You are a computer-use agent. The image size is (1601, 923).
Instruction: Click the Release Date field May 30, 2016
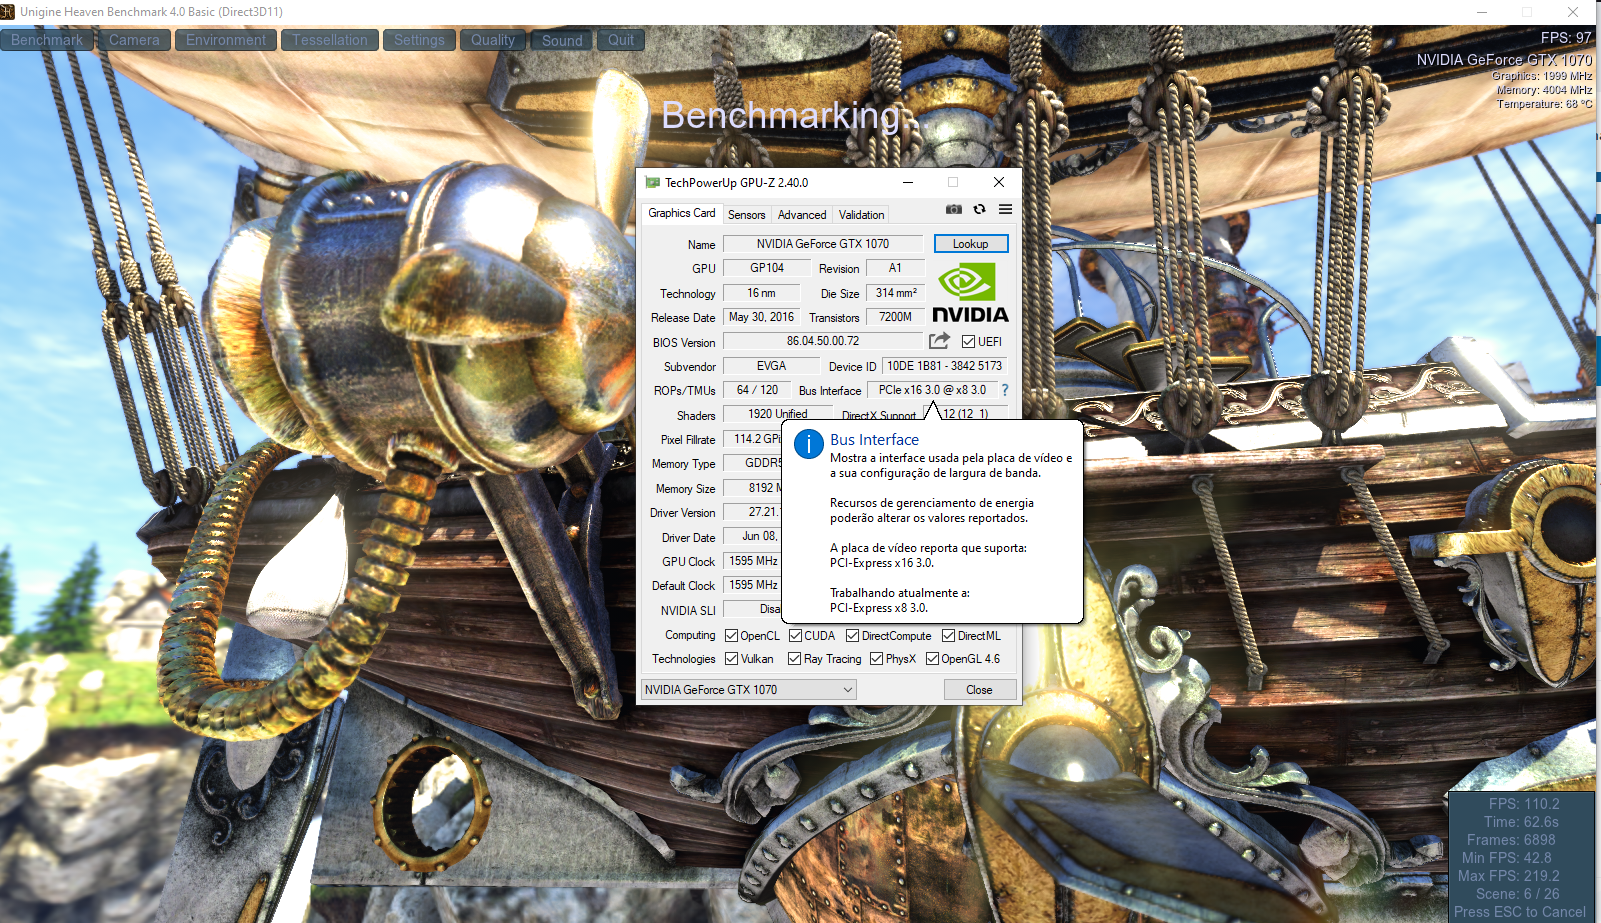(x=762, y=317)
